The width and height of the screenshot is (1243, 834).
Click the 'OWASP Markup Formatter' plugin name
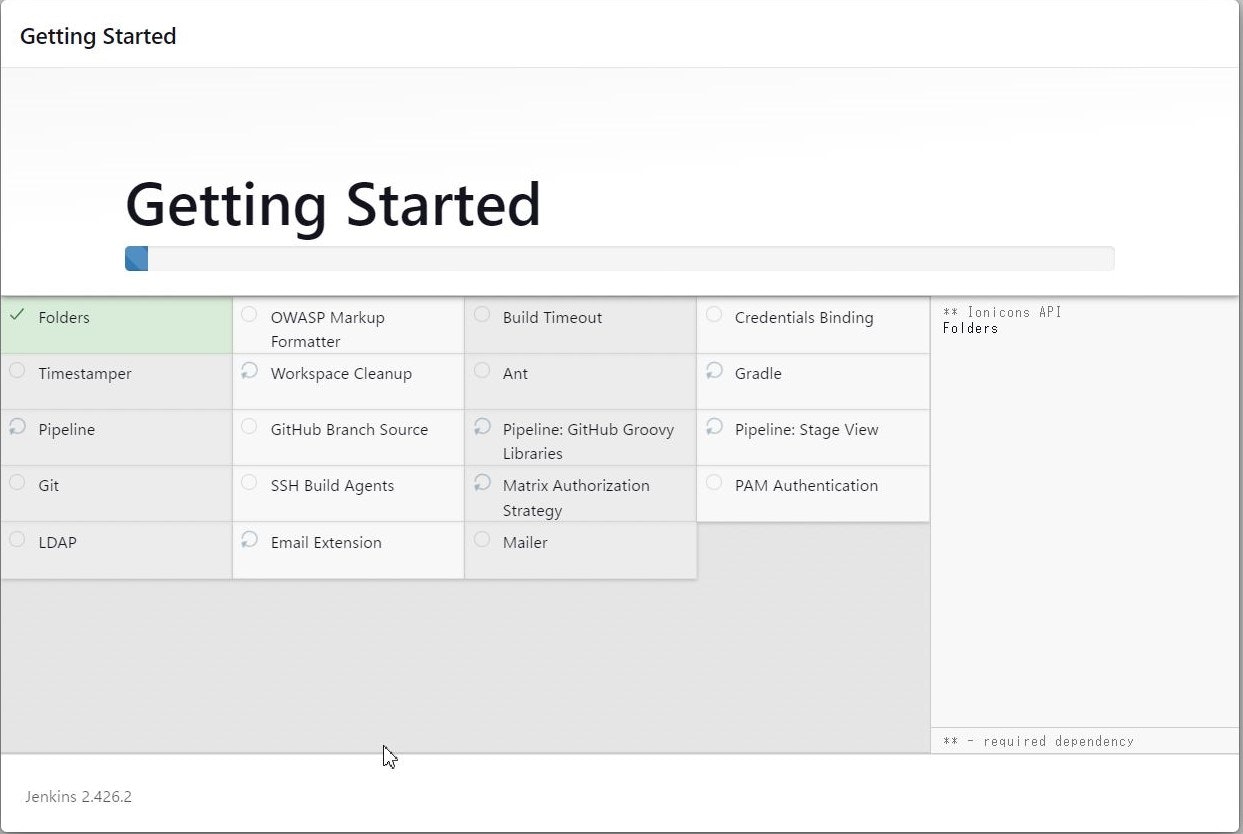coord(327,329)
